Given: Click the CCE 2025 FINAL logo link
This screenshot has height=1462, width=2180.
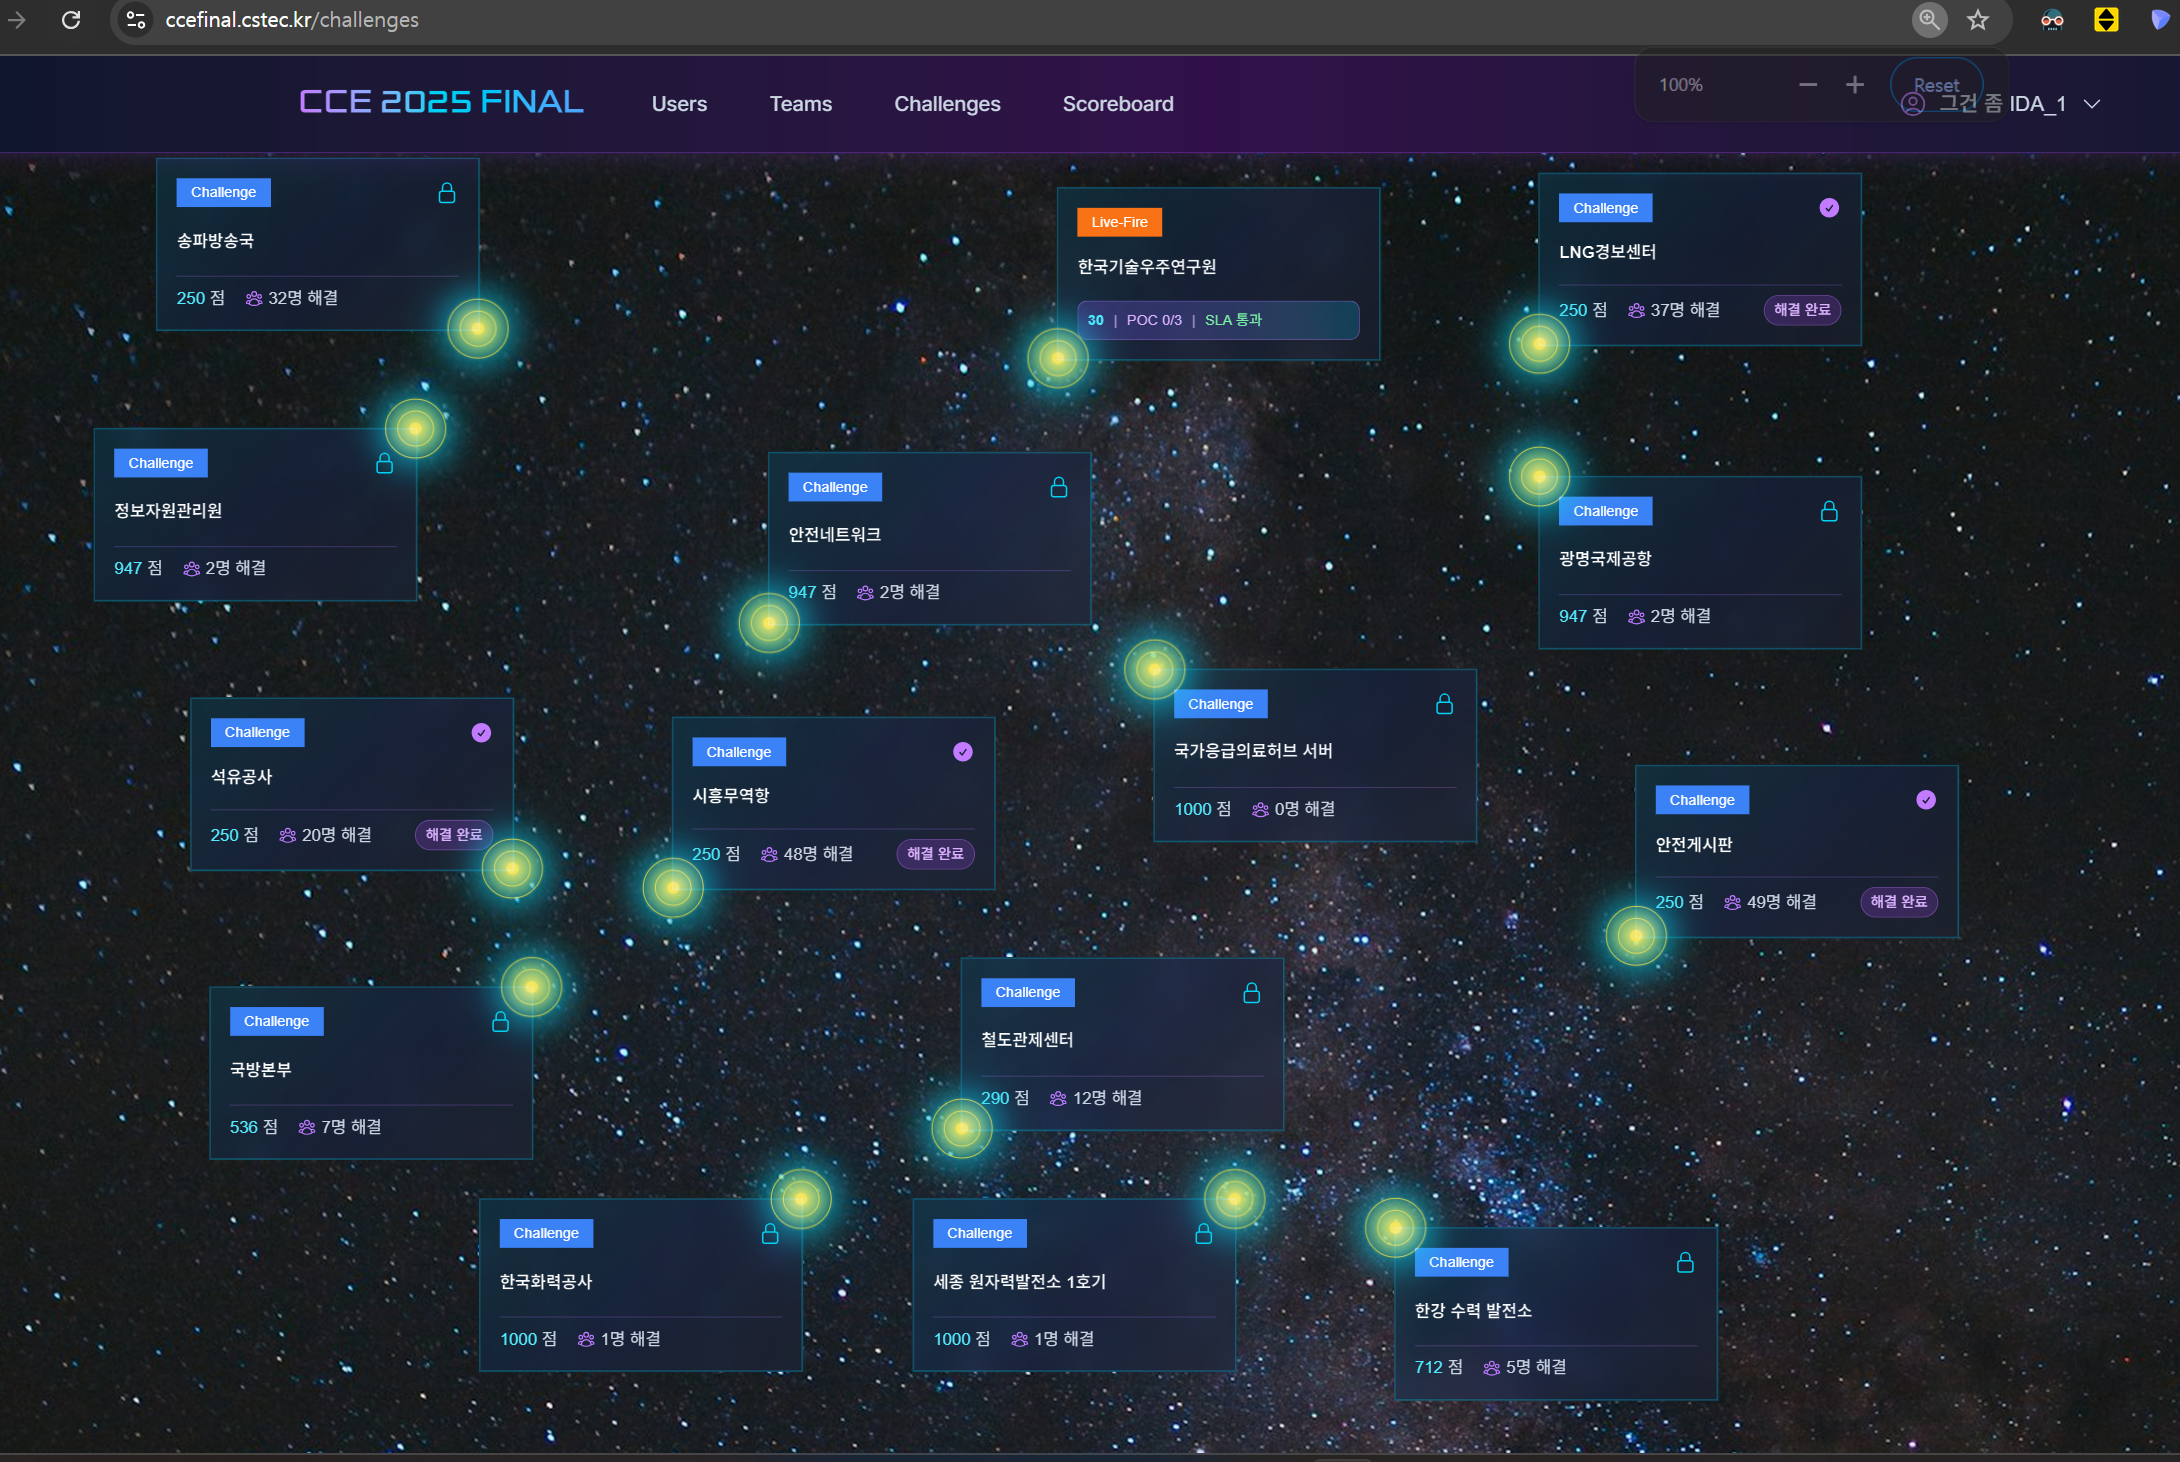Looking at the screenshot, I should click(x=441, y=102).
